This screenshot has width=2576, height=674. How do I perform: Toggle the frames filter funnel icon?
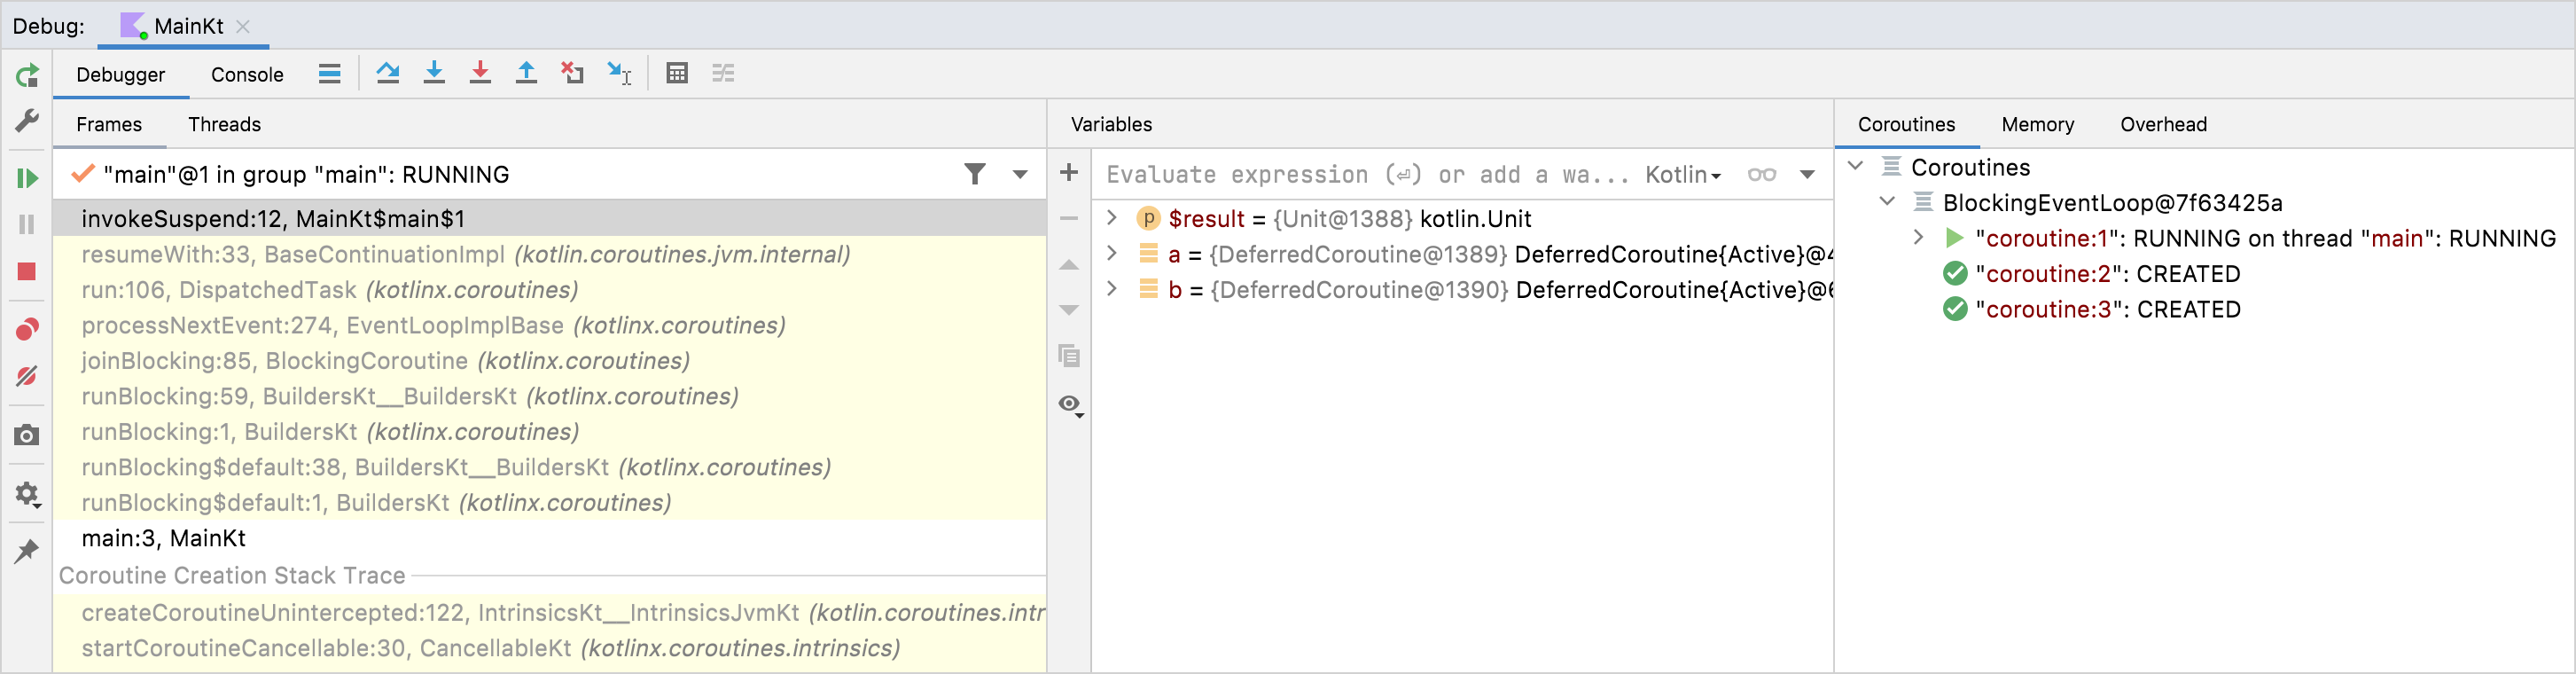pyautogui.click(x=975, y=174)
